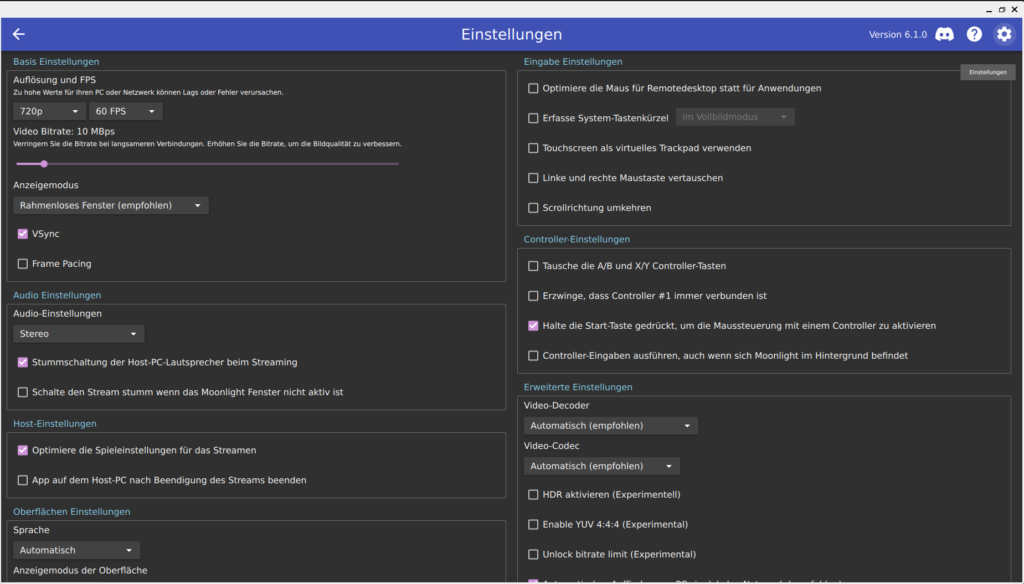The image size is (1024, 584).
Task: Enable Linke und rechte Maustaste vertauschen
Action: click(534, 178)
